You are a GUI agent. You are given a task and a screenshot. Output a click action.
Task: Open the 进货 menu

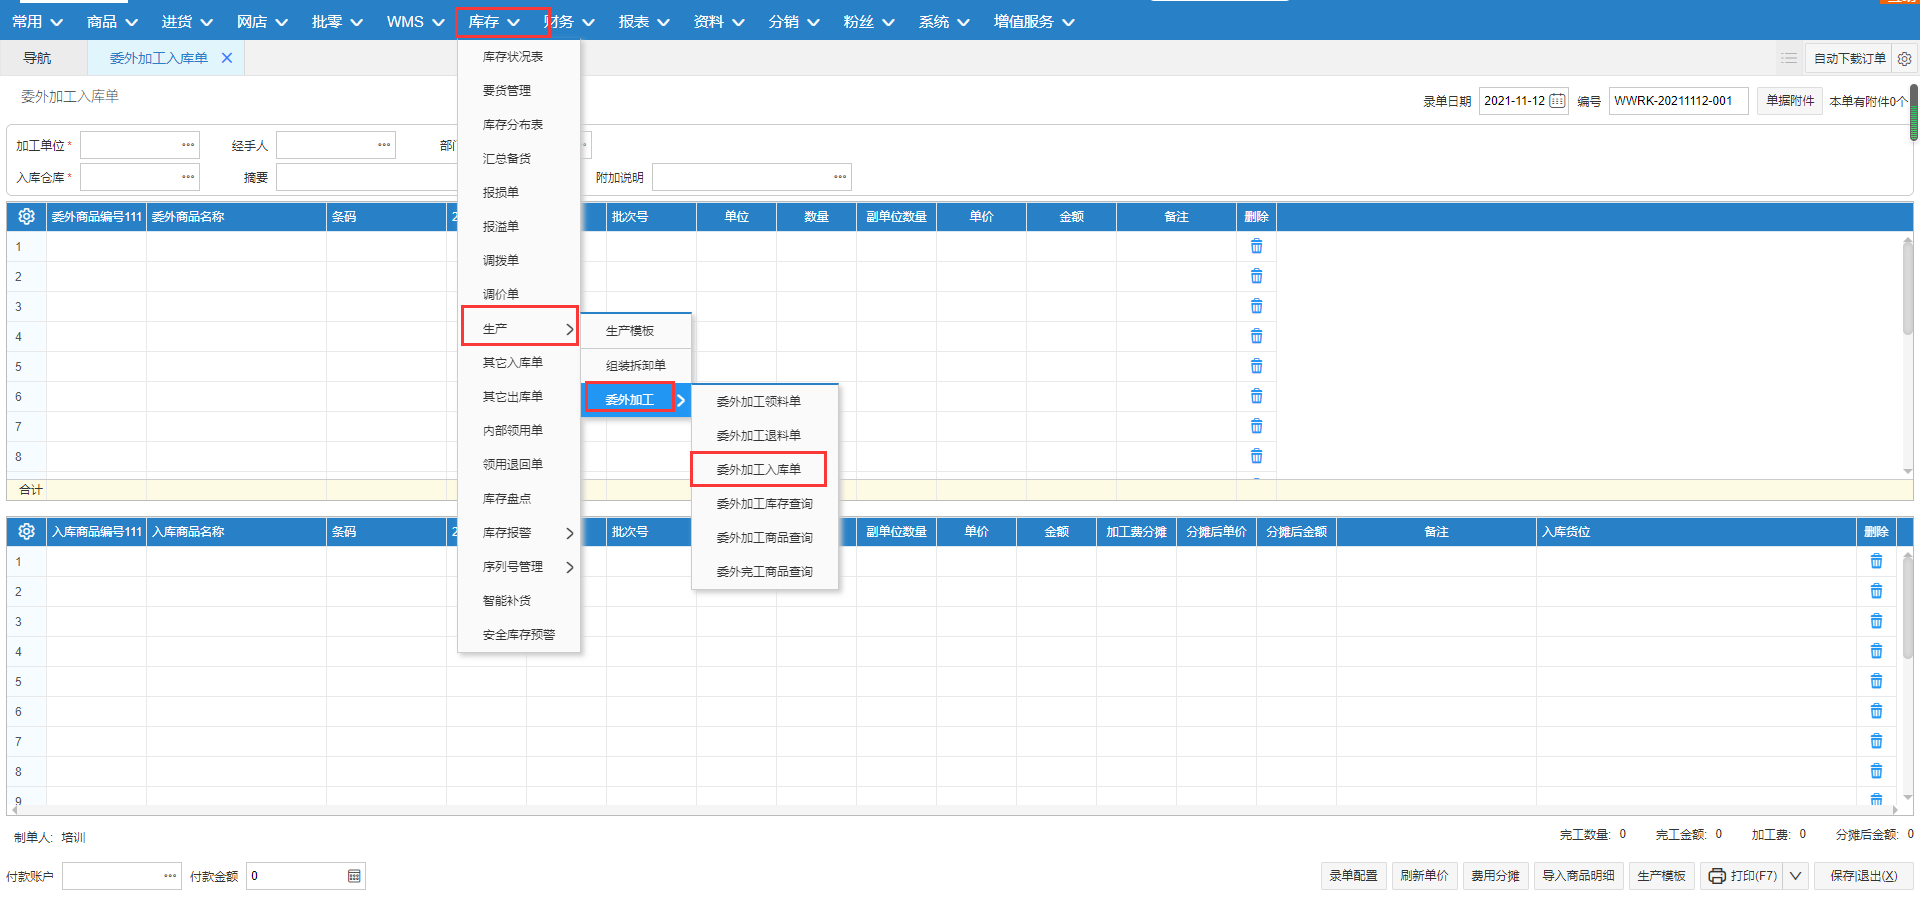187,21
